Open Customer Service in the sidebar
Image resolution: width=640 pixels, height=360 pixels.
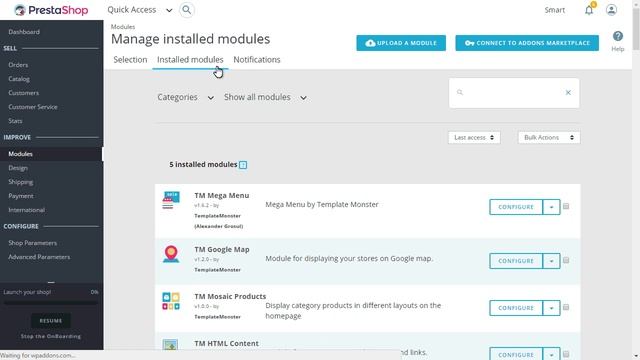click(x=33, y=107)
